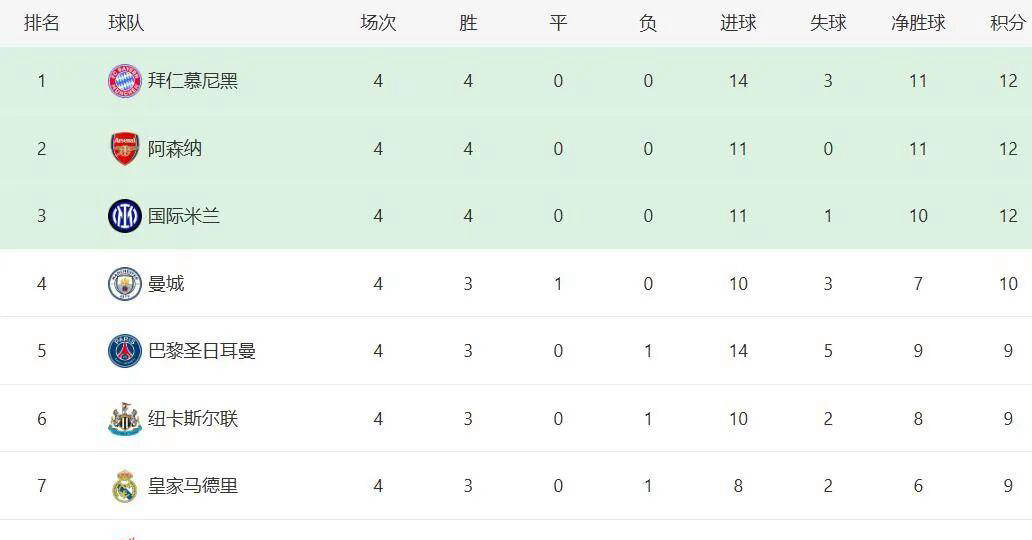Viewport: 1032px width, 540px height.
Task: Click the Bayern Munich club logo
Action: 125,81
